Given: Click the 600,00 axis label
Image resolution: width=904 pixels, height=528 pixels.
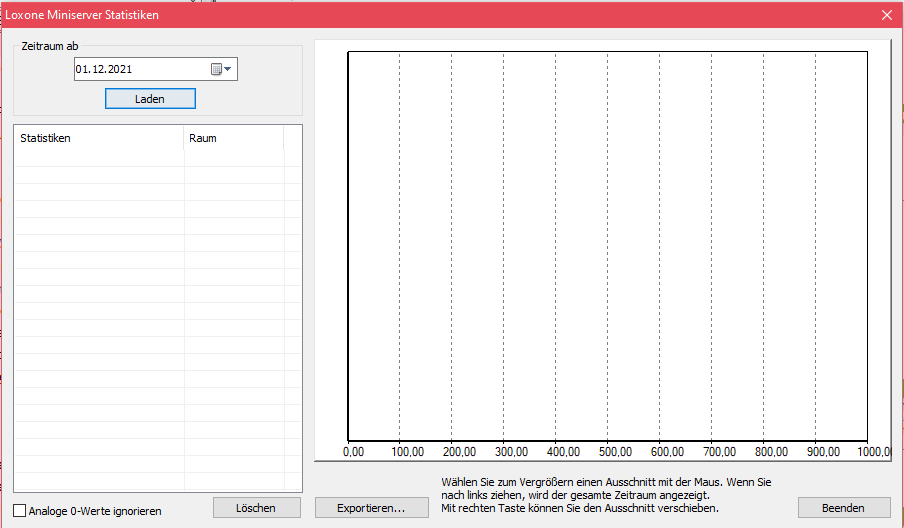Looking at the screenshot, I should [668, 452].
